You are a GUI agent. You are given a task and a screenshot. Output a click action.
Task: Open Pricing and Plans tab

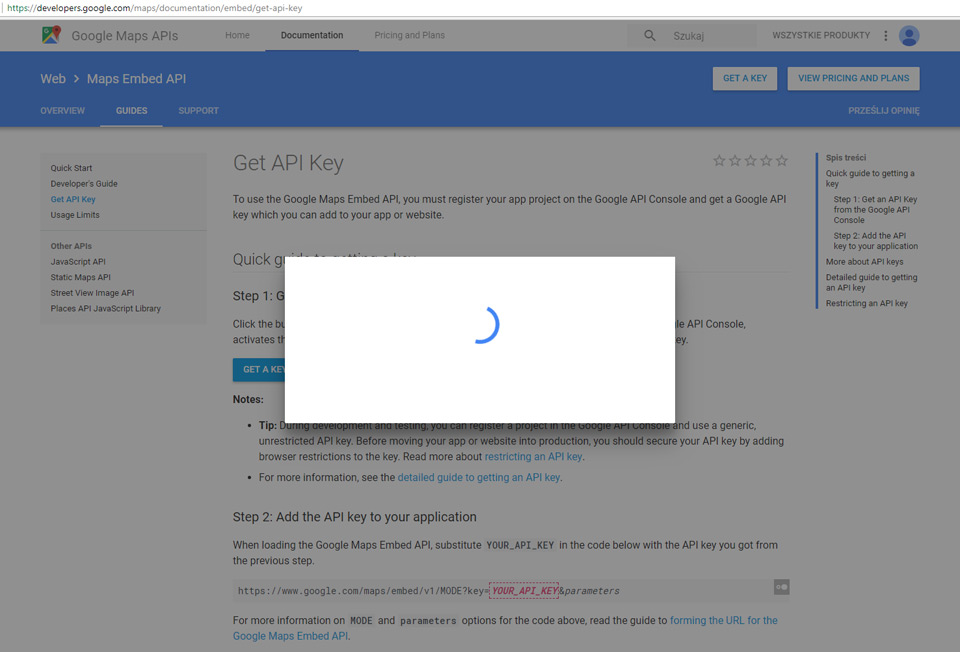[x=410, y=36]
